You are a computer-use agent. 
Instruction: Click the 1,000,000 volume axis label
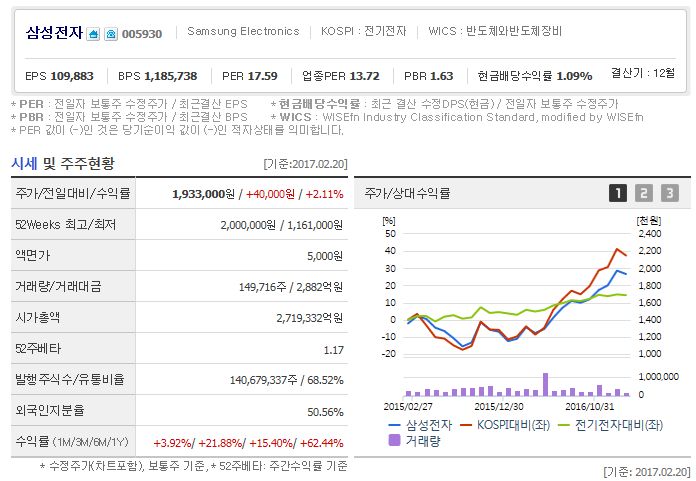[x=658, y=376]
